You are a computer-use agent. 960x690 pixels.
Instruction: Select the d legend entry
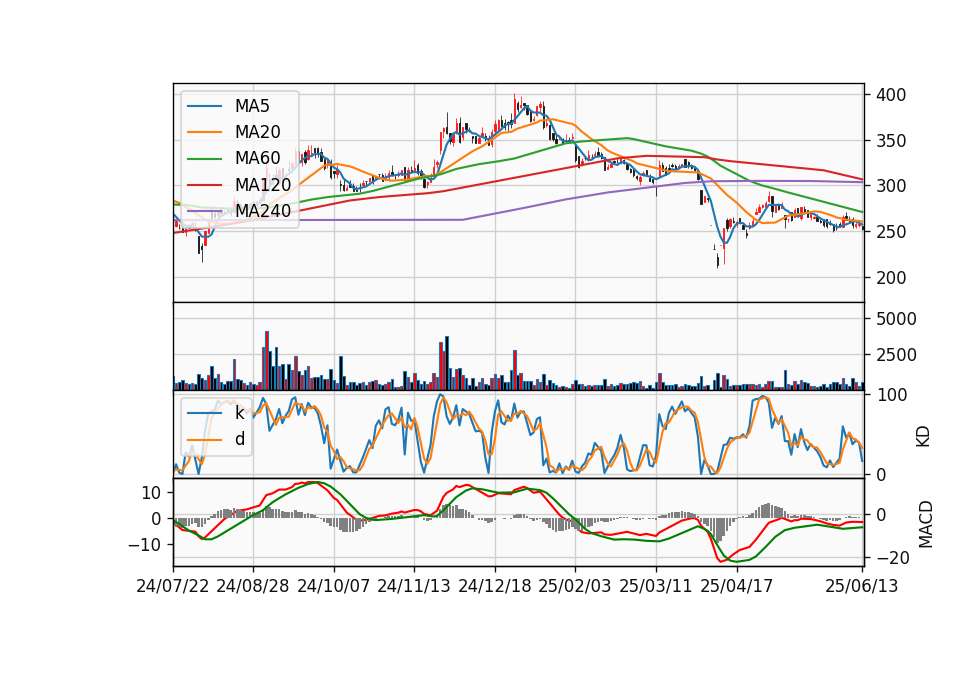pyautogui.click(x=240, y=439)
